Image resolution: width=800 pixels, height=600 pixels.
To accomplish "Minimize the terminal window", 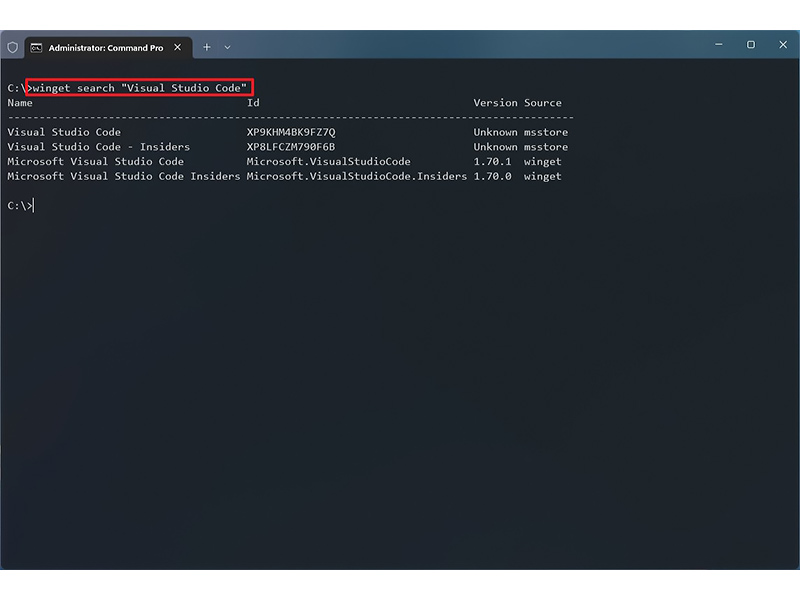I will 718,45.
